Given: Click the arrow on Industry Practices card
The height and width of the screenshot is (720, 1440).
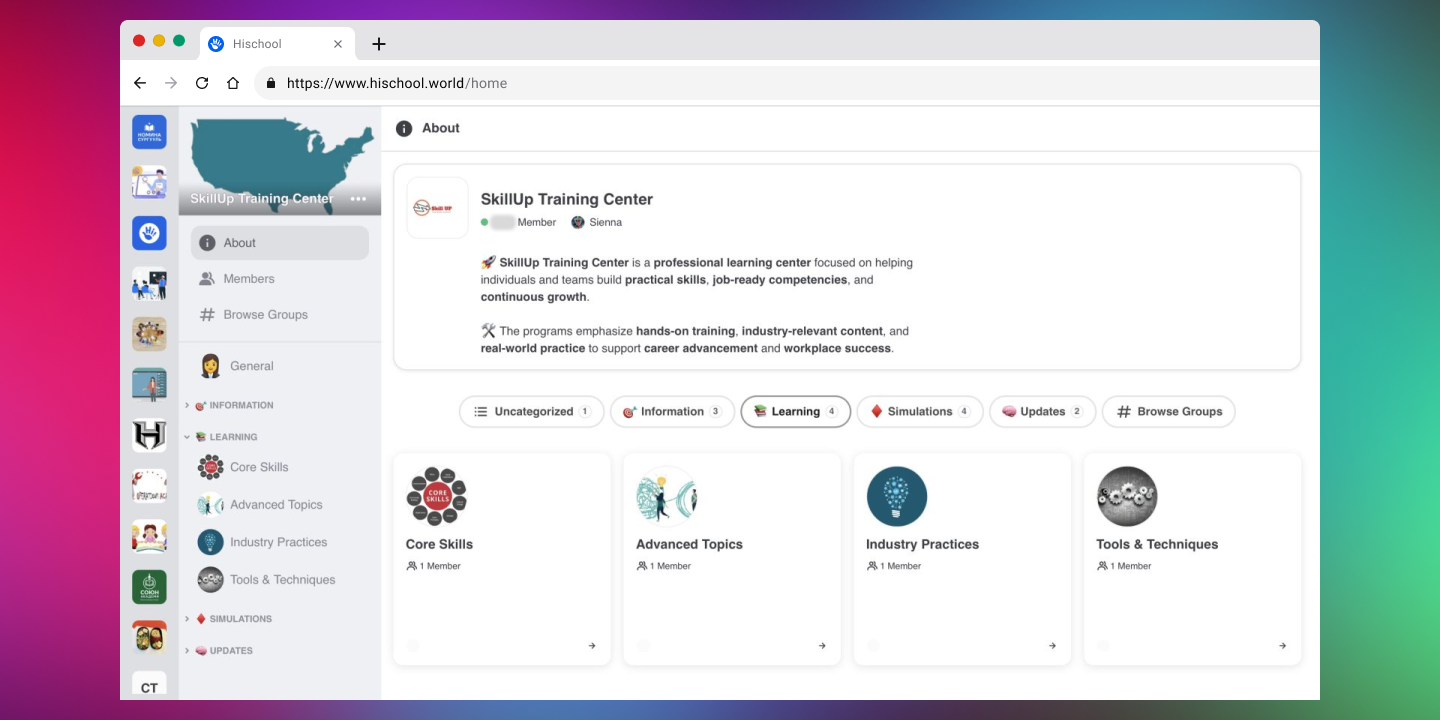Looking at the screenshot, I should click(x=1052, y=646).
